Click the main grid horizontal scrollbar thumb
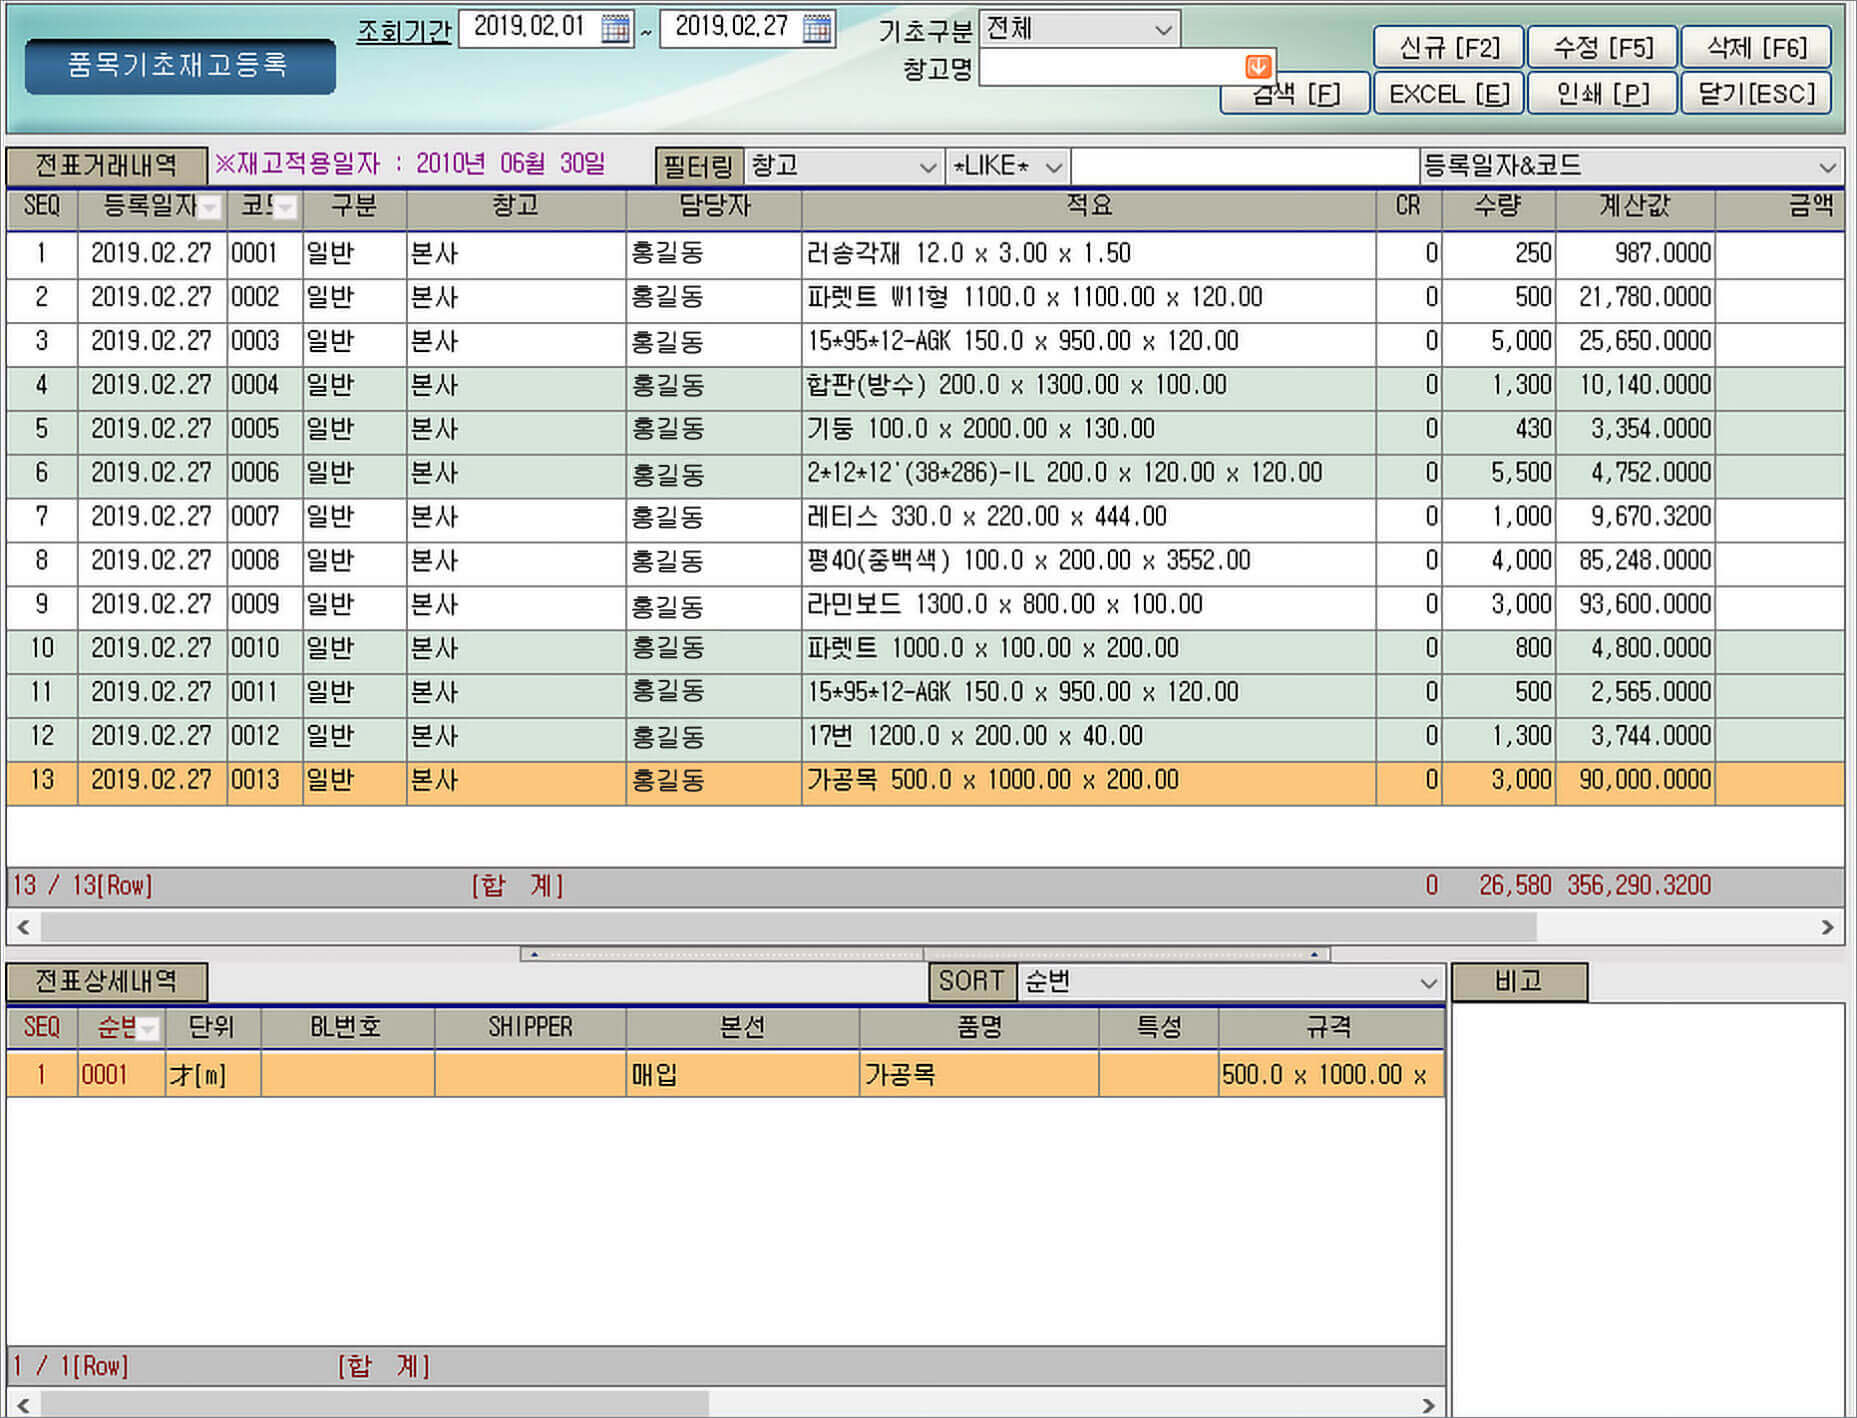1857x1418 pixels. tap(788, 927)
